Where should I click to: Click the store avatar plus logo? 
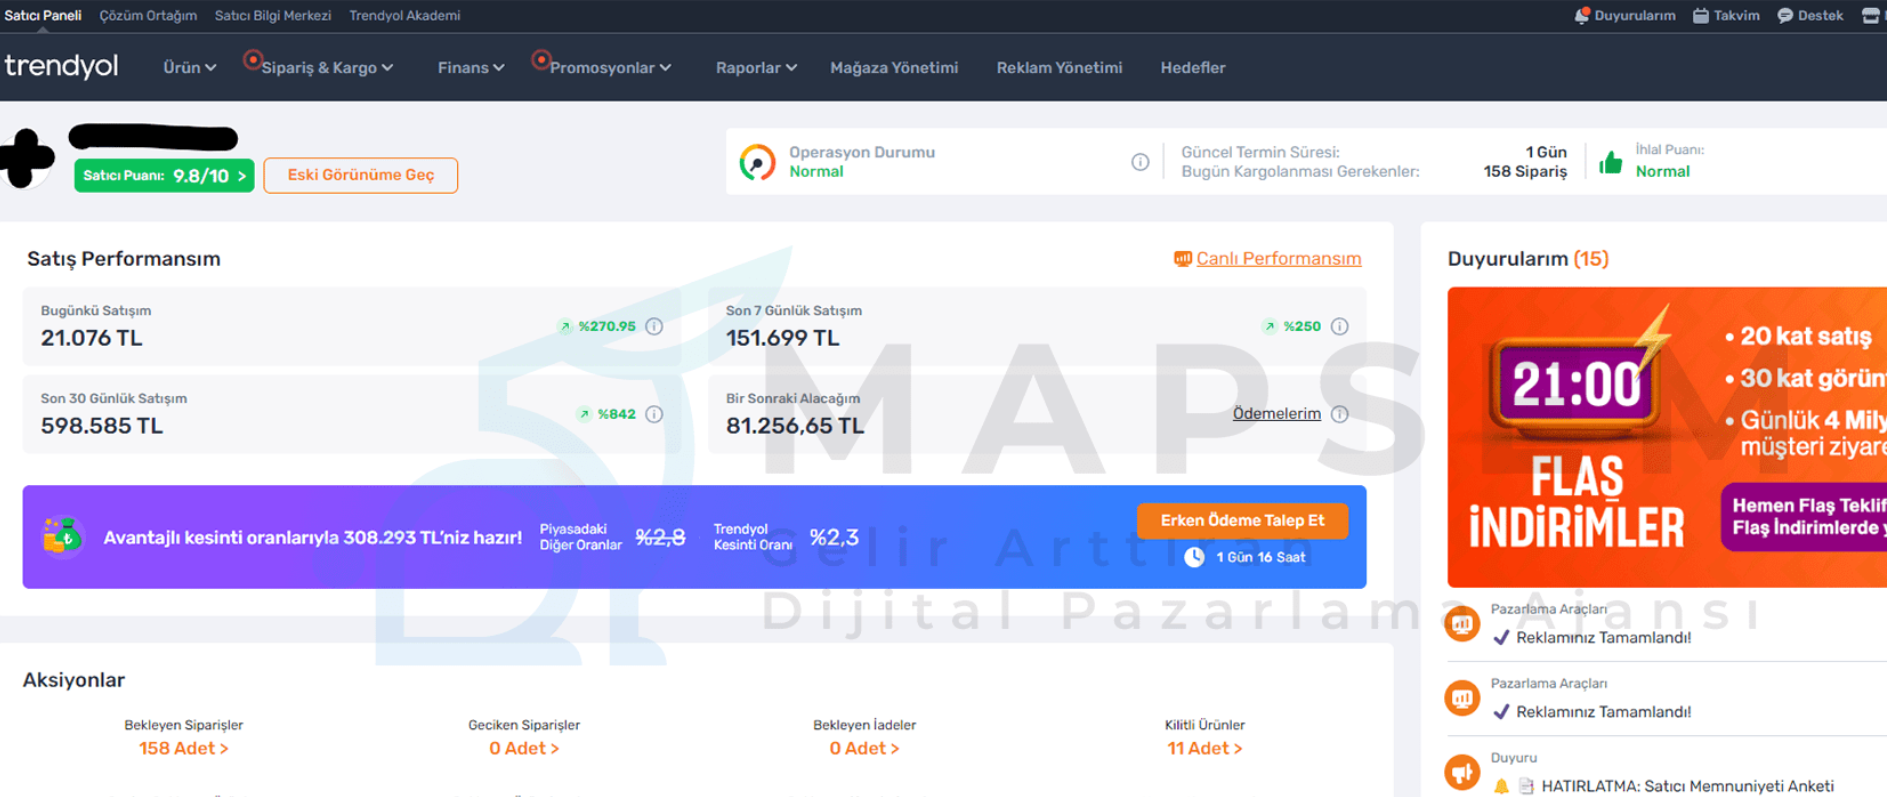pyautogui.click(x=27, y=158)
